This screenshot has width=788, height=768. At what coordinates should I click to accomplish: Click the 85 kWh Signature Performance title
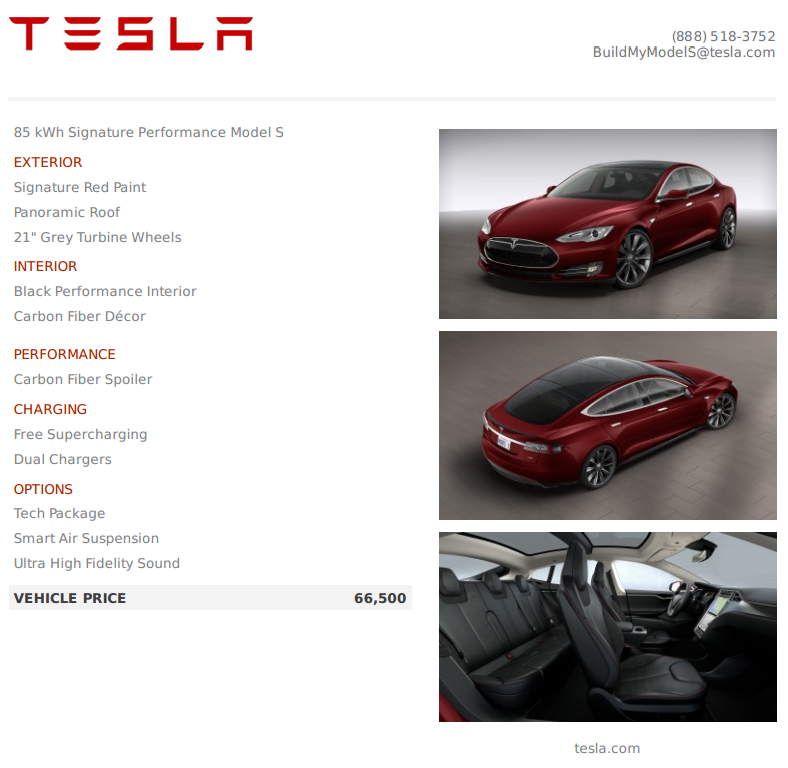tap(149, 132)
